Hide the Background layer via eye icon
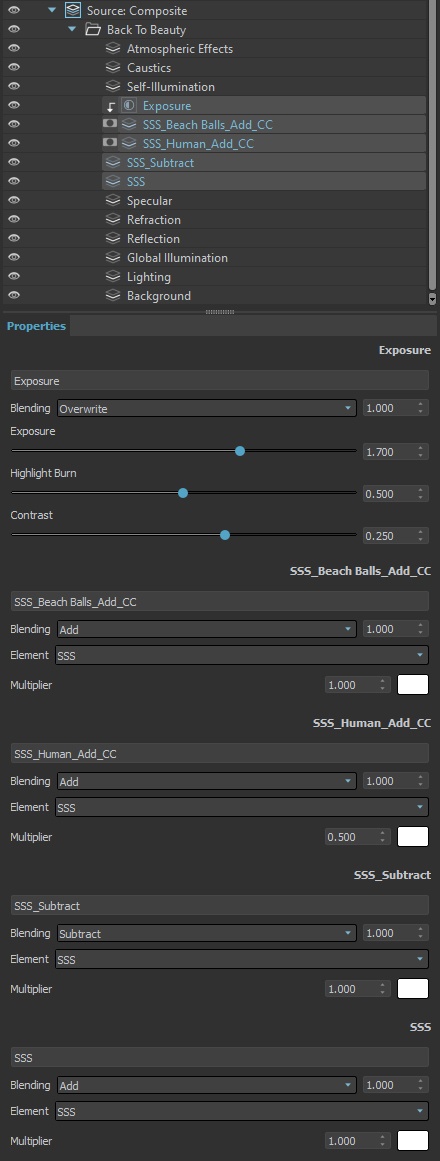 pos(13,295)
